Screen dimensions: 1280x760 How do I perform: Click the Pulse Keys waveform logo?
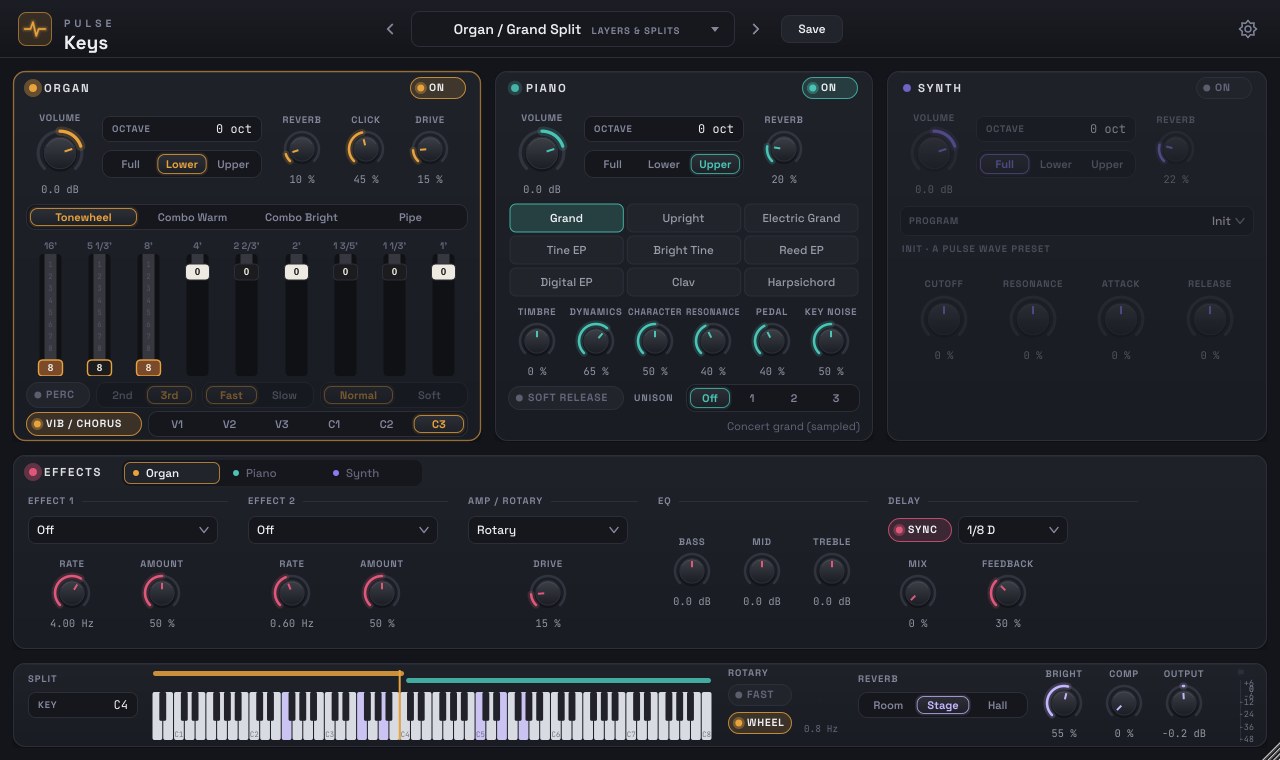coord(35,29)
